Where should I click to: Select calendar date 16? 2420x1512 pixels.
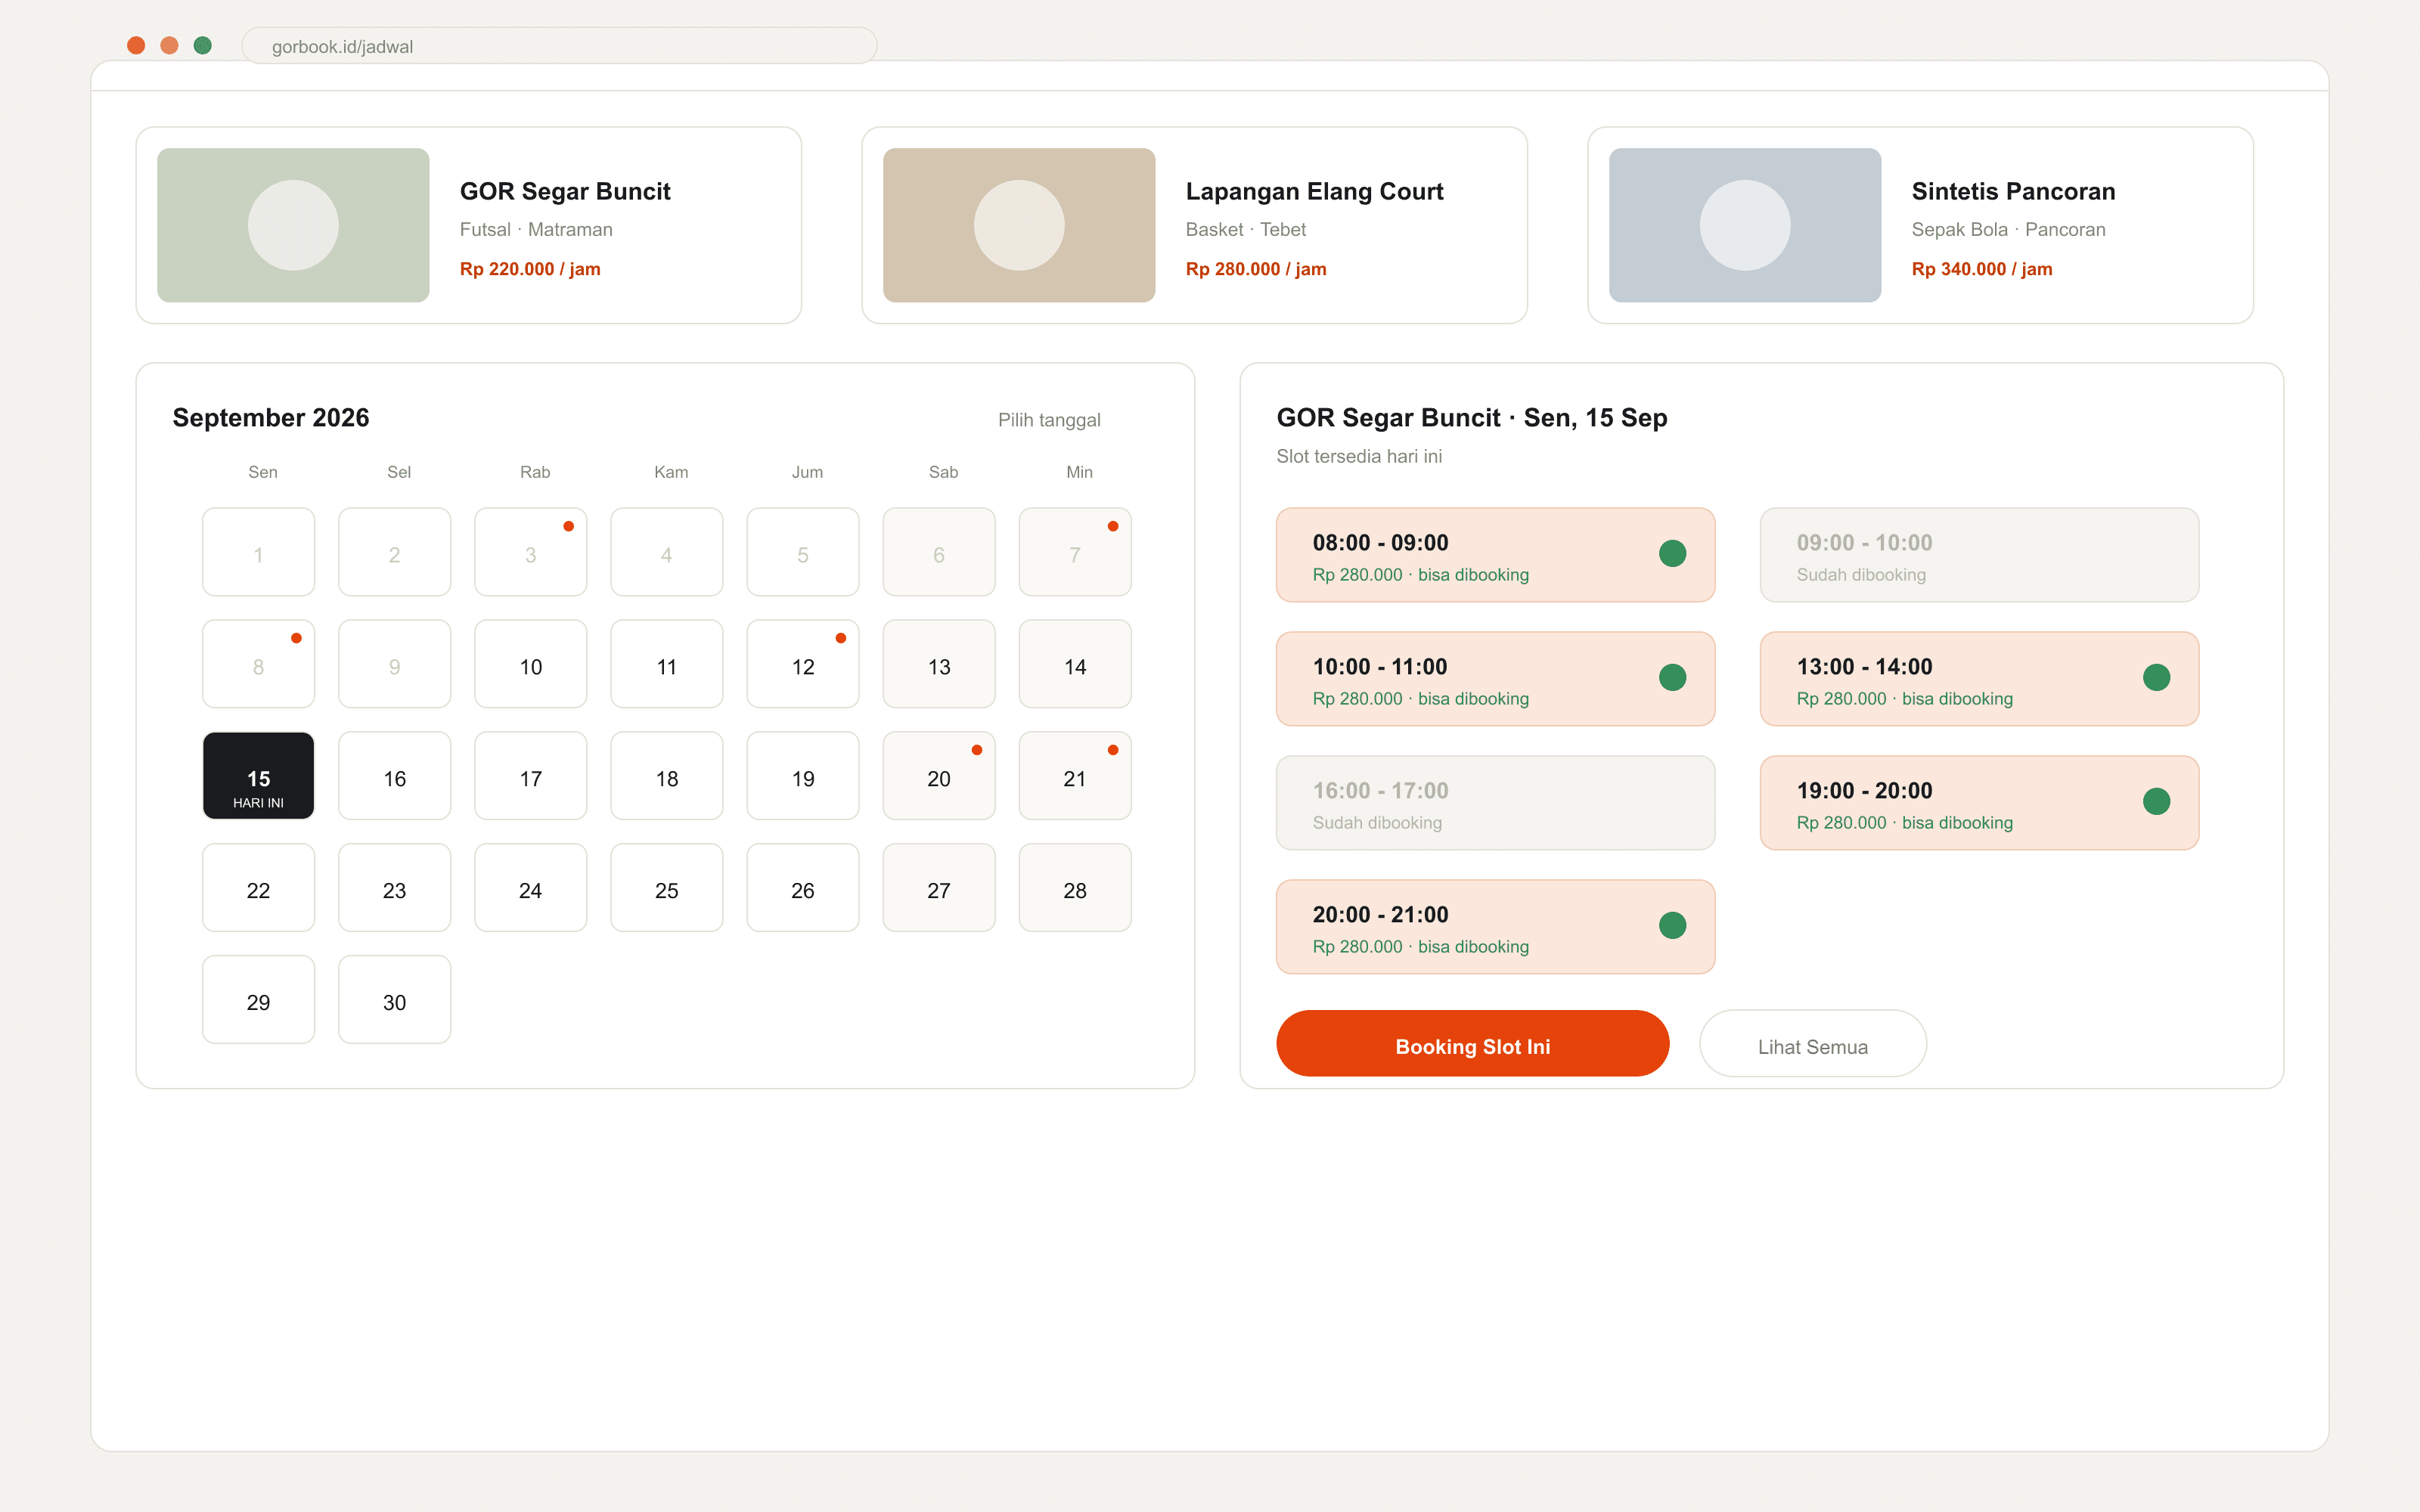click(x=395, y=776)
